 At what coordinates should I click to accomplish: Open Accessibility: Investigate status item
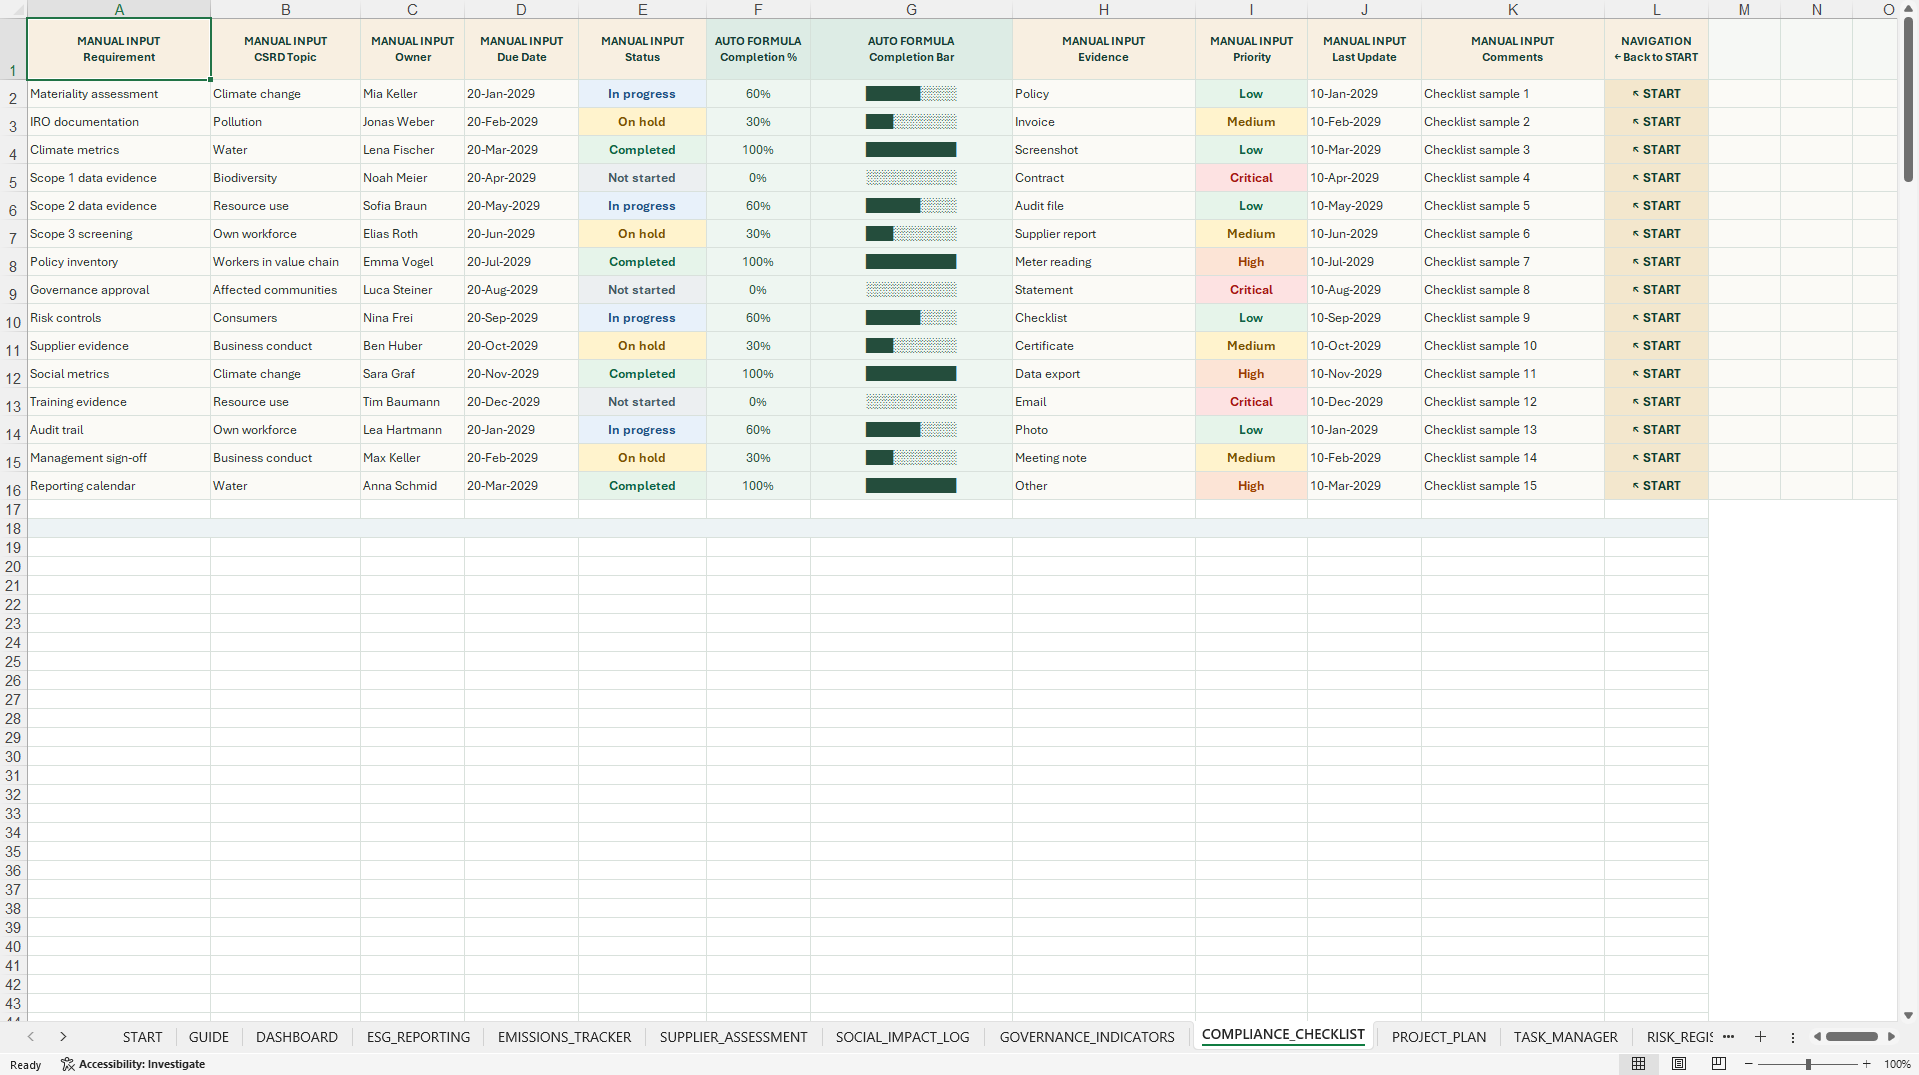[133, 1064]
